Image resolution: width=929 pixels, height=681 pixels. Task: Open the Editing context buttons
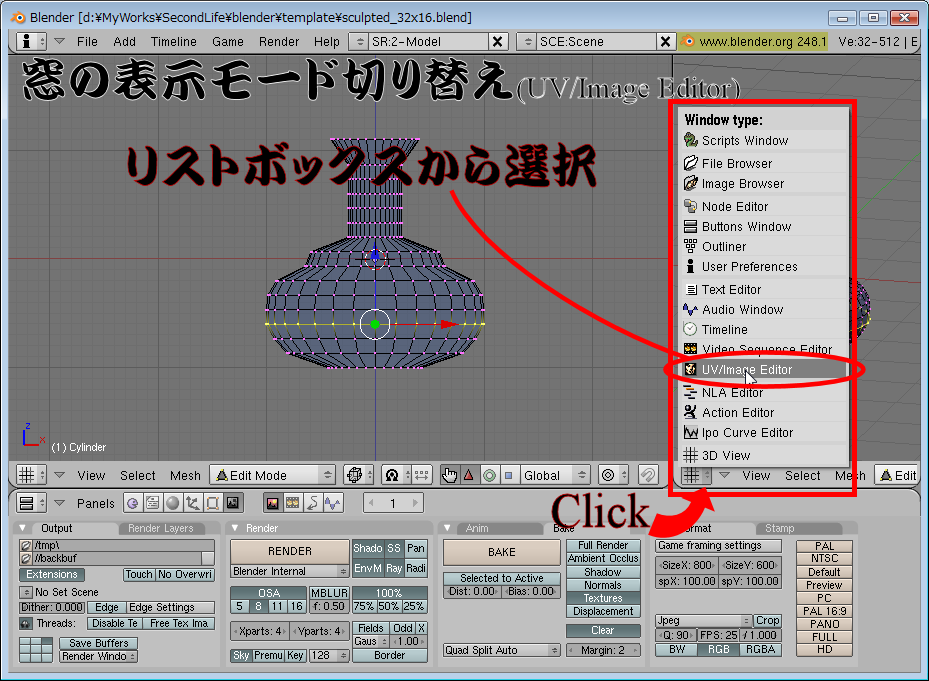pyautogui.click(x=213, y=503)
